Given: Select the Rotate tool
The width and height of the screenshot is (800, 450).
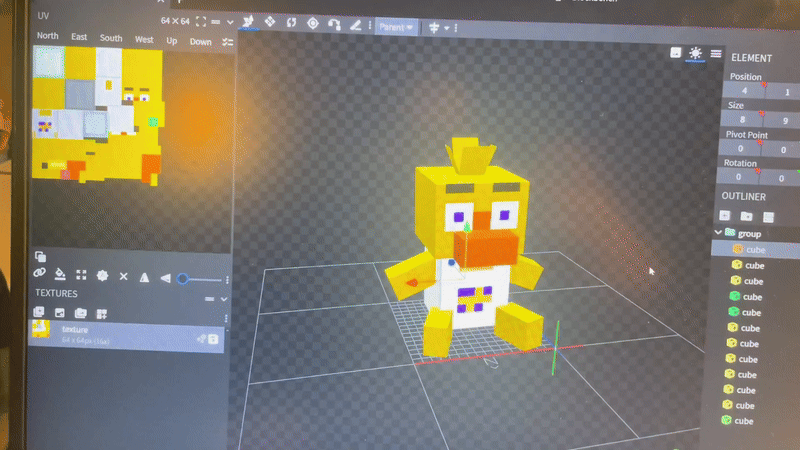Looking at the screenshot, I should [291, 22].
